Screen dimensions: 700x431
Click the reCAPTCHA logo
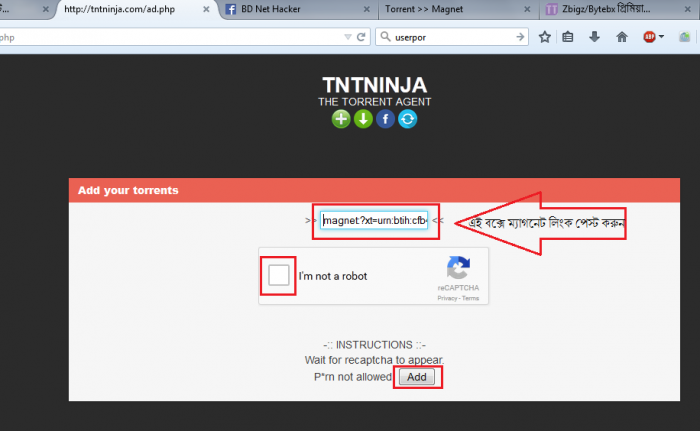tap(458, 268)
